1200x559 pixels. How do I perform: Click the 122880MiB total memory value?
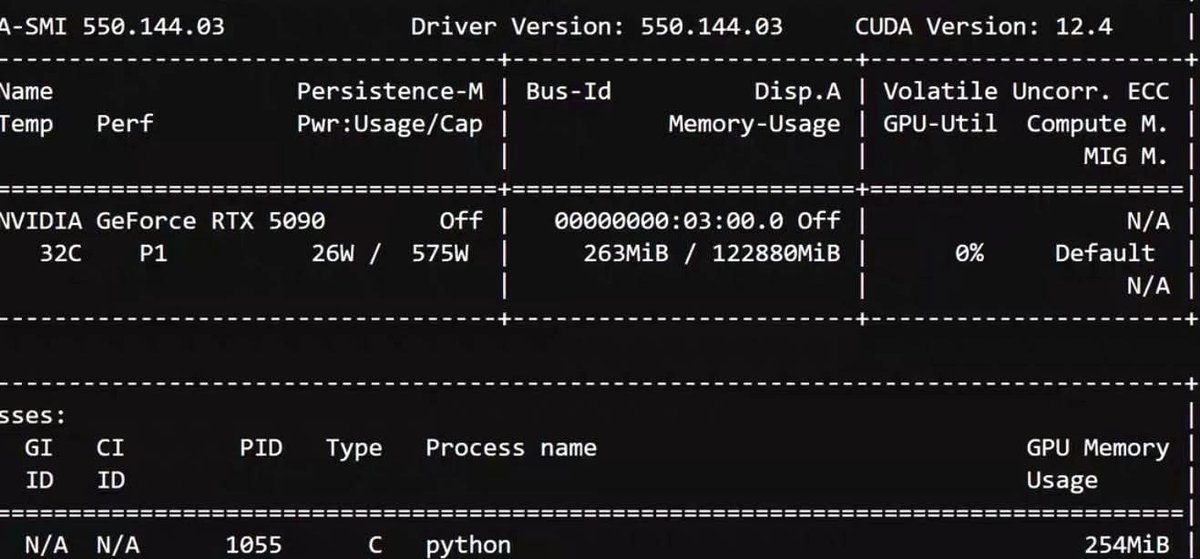776,253
